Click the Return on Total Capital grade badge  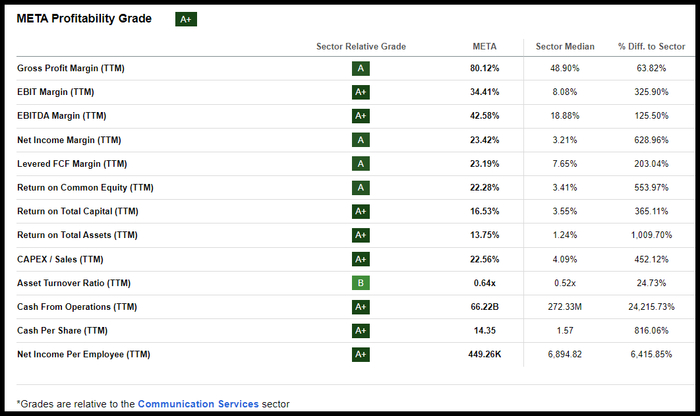[361, 211]
